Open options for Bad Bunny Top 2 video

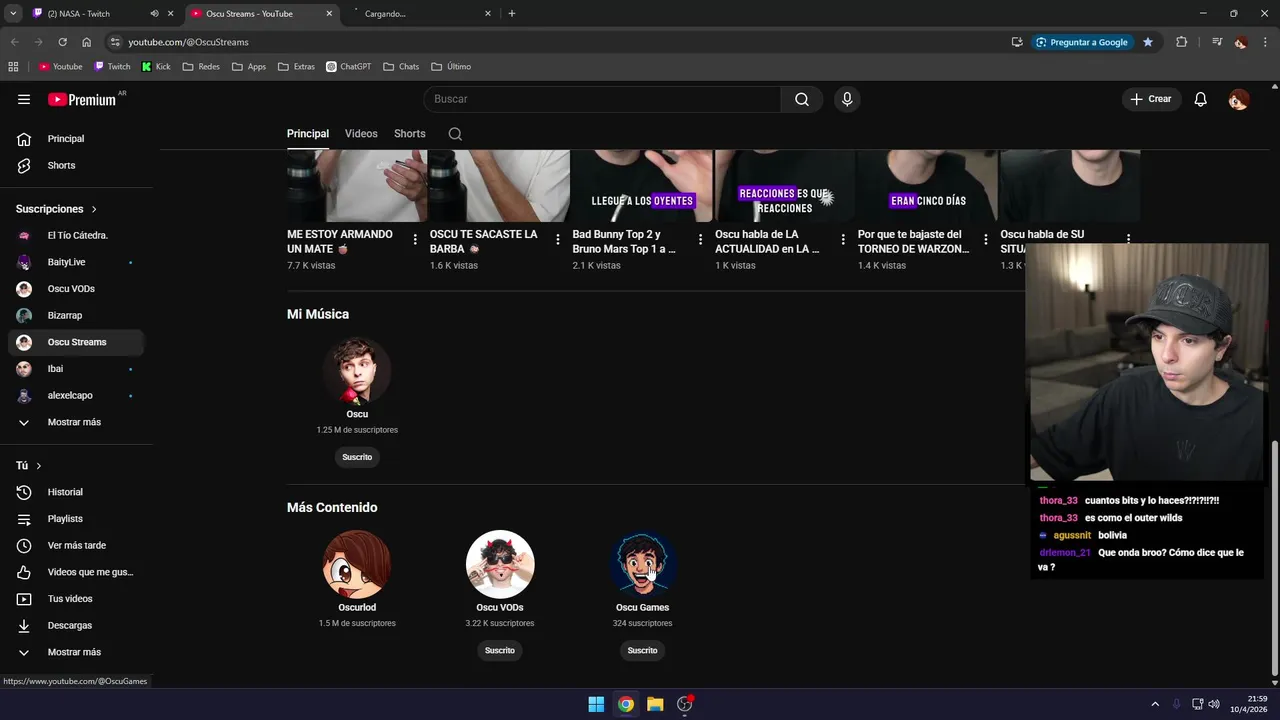pyautogui.click(x=700, y=240)
